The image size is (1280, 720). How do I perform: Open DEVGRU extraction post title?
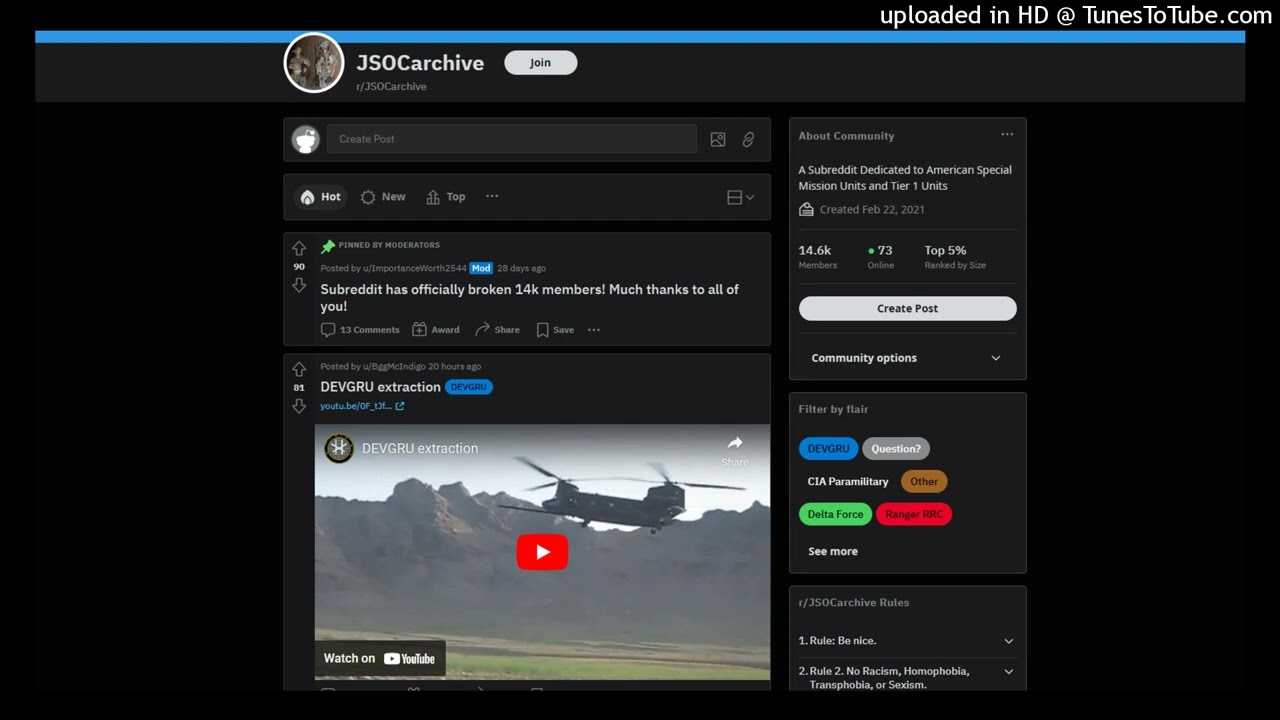point(380,387)
